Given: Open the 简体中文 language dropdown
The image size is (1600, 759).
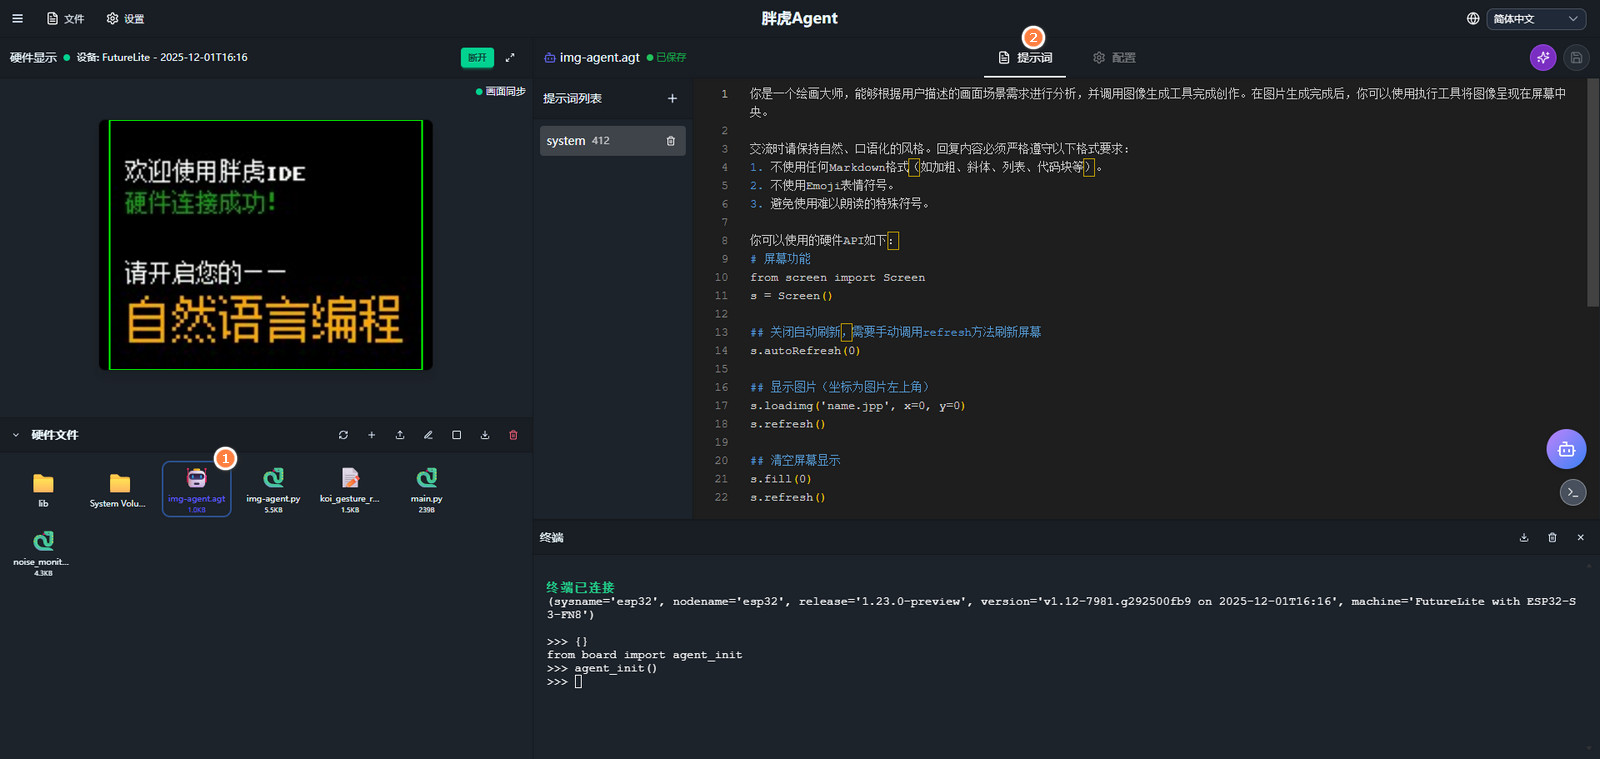Looking at the screenshot, I should click(x=1535, y=19).
